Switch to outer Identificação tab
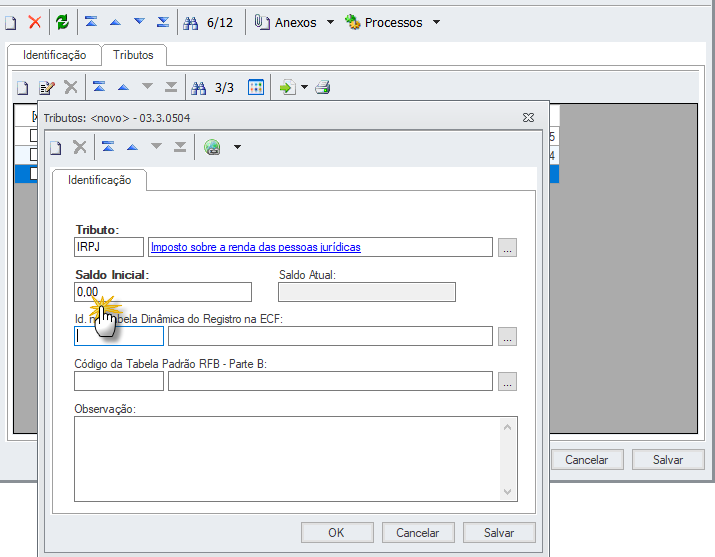The width and height of the screenshot is (715, 557). pyautogui.click(x=54, y=55)
